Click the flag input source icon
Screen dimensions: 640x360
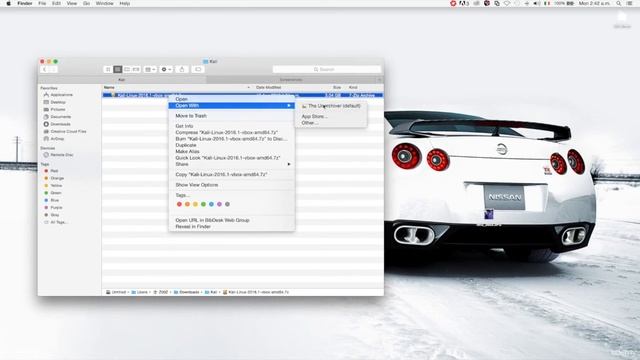pos(547,3)
